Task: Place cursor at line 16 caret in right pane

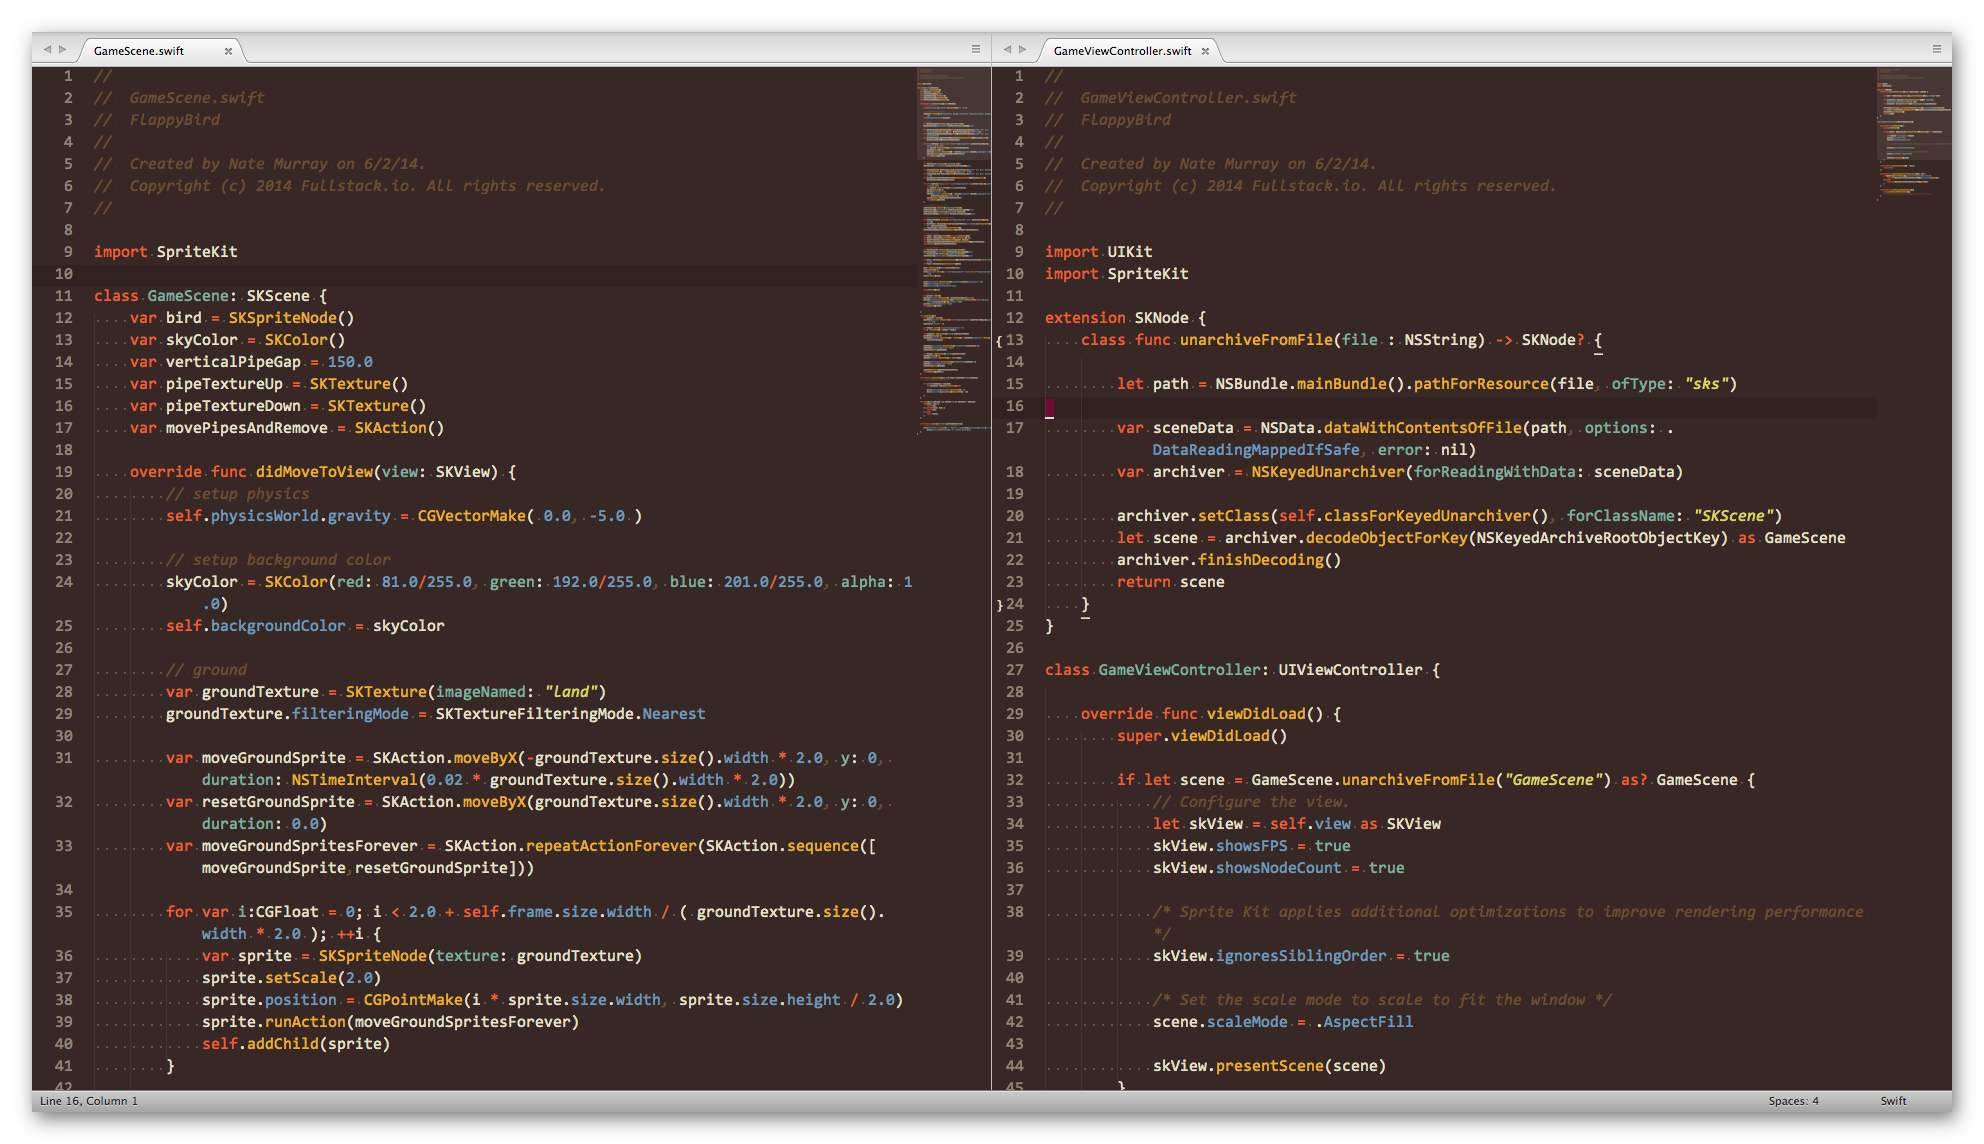Action: (x=1049, y=408)
